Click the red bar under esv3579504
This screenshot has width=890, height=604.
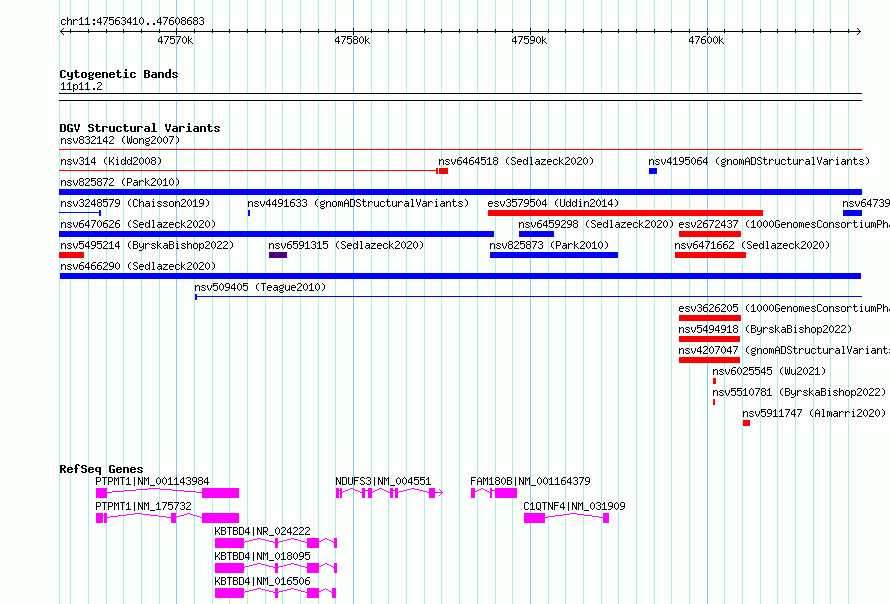tap(625, 213)
